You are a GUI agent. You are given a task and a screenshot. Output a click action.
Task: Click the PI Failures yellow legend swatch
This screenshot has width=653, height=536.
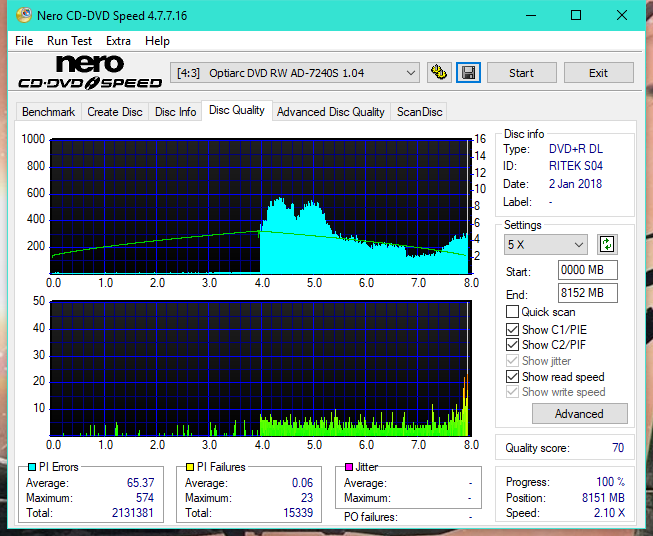coord(190,467)
